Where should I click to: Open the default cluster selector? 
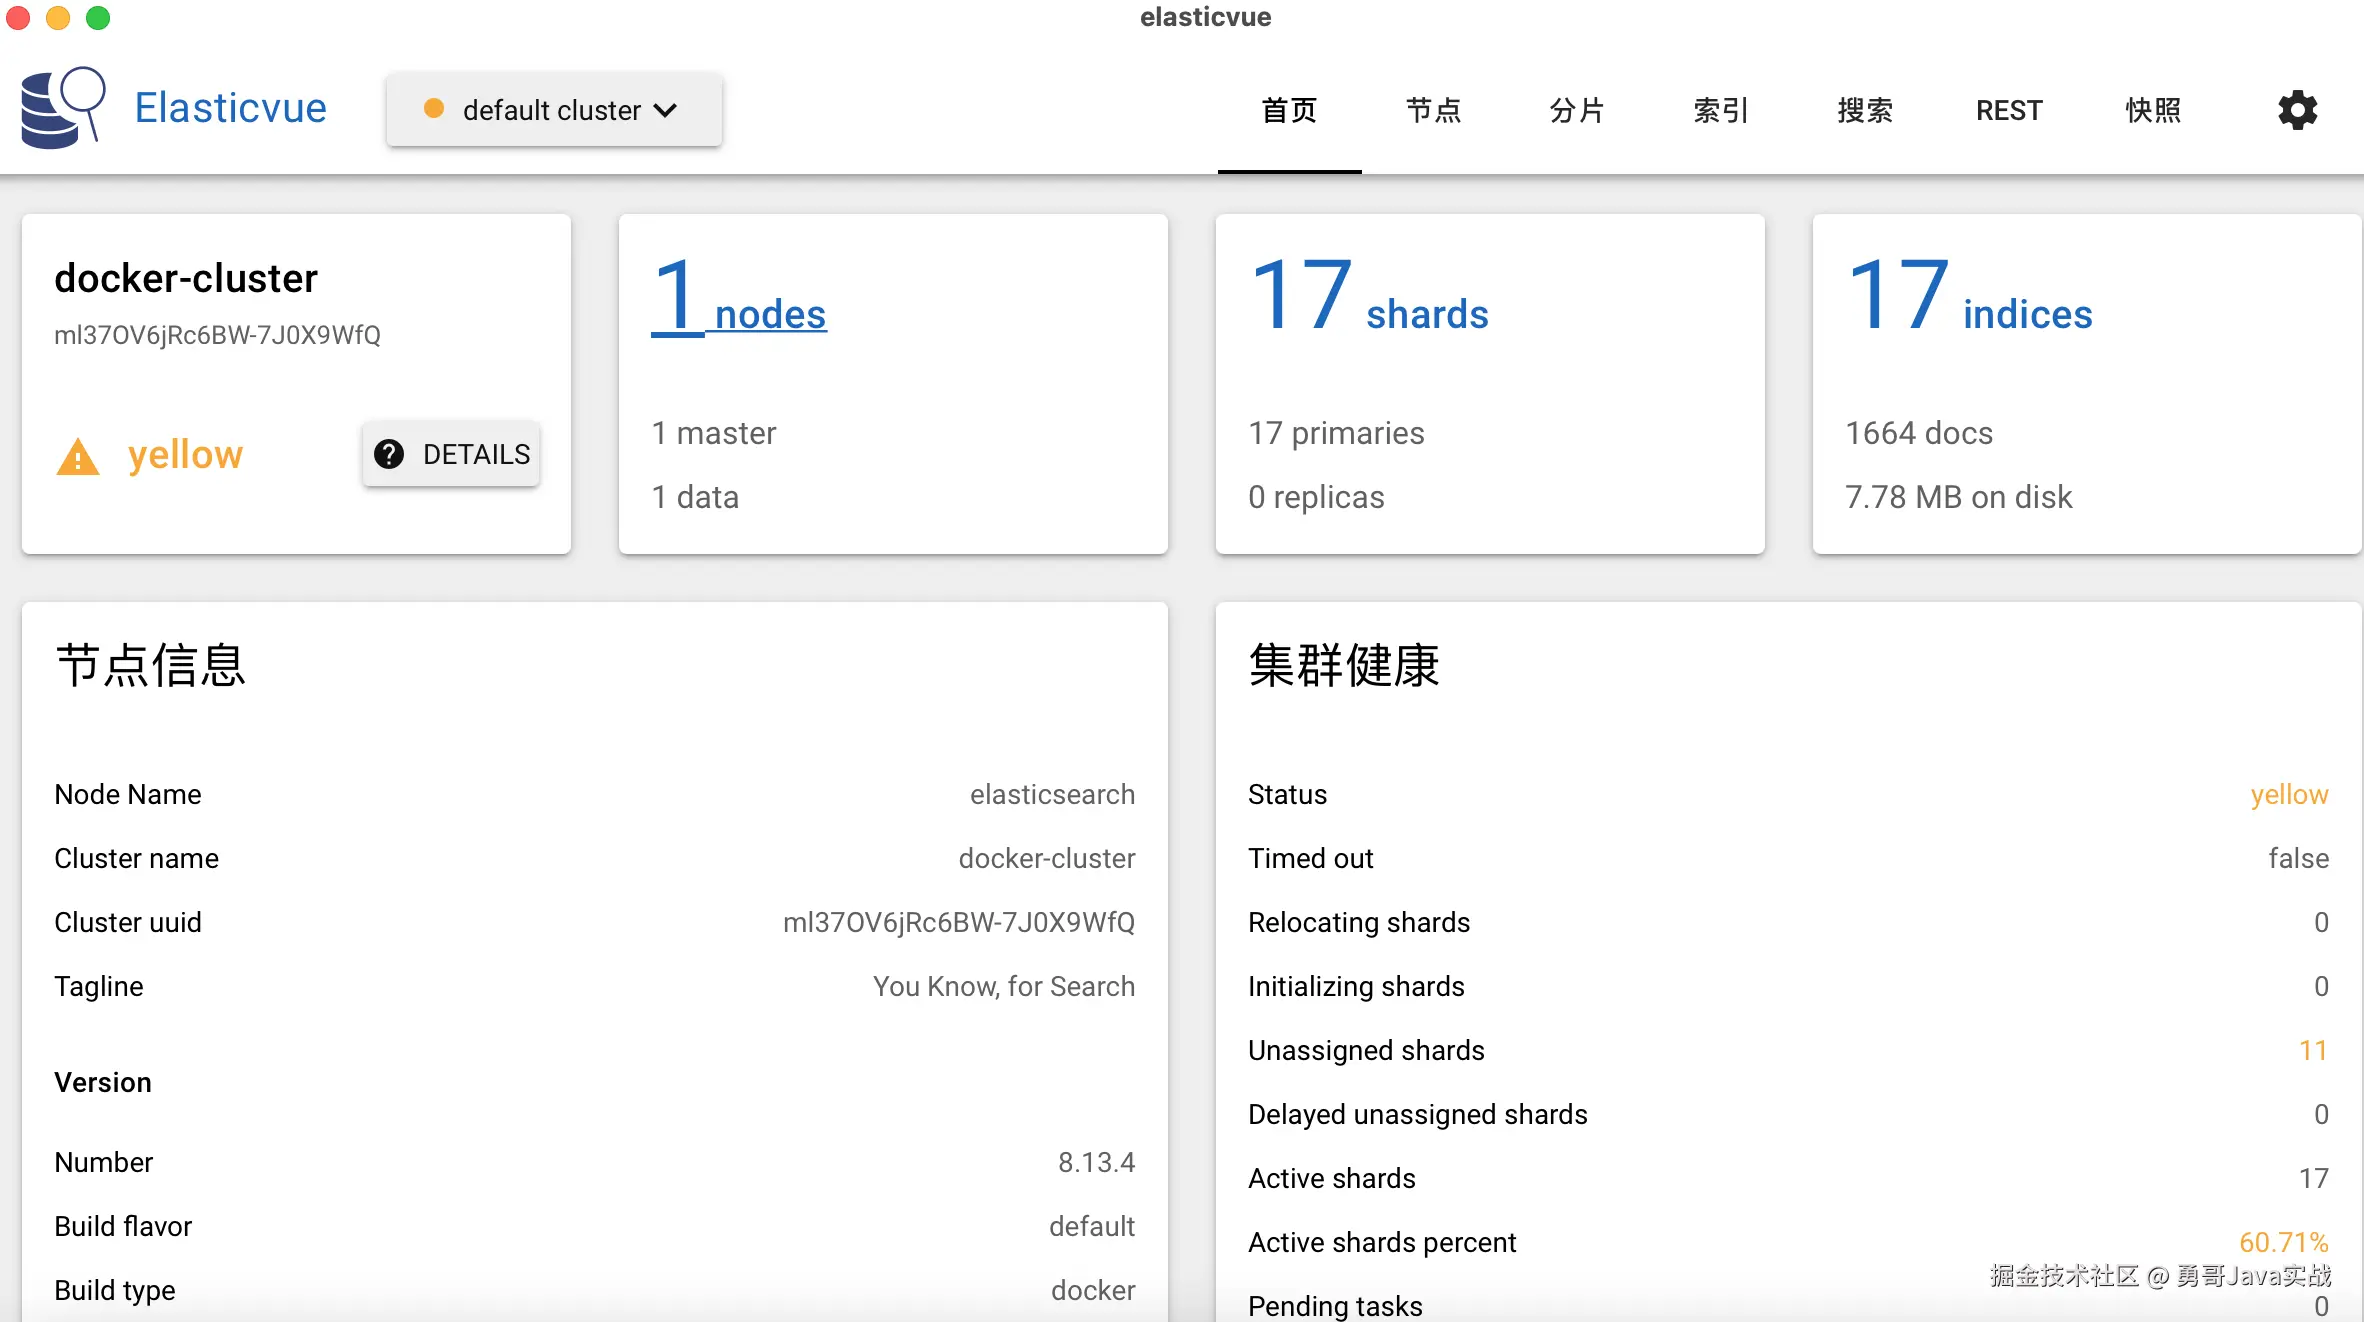point(553,110)
